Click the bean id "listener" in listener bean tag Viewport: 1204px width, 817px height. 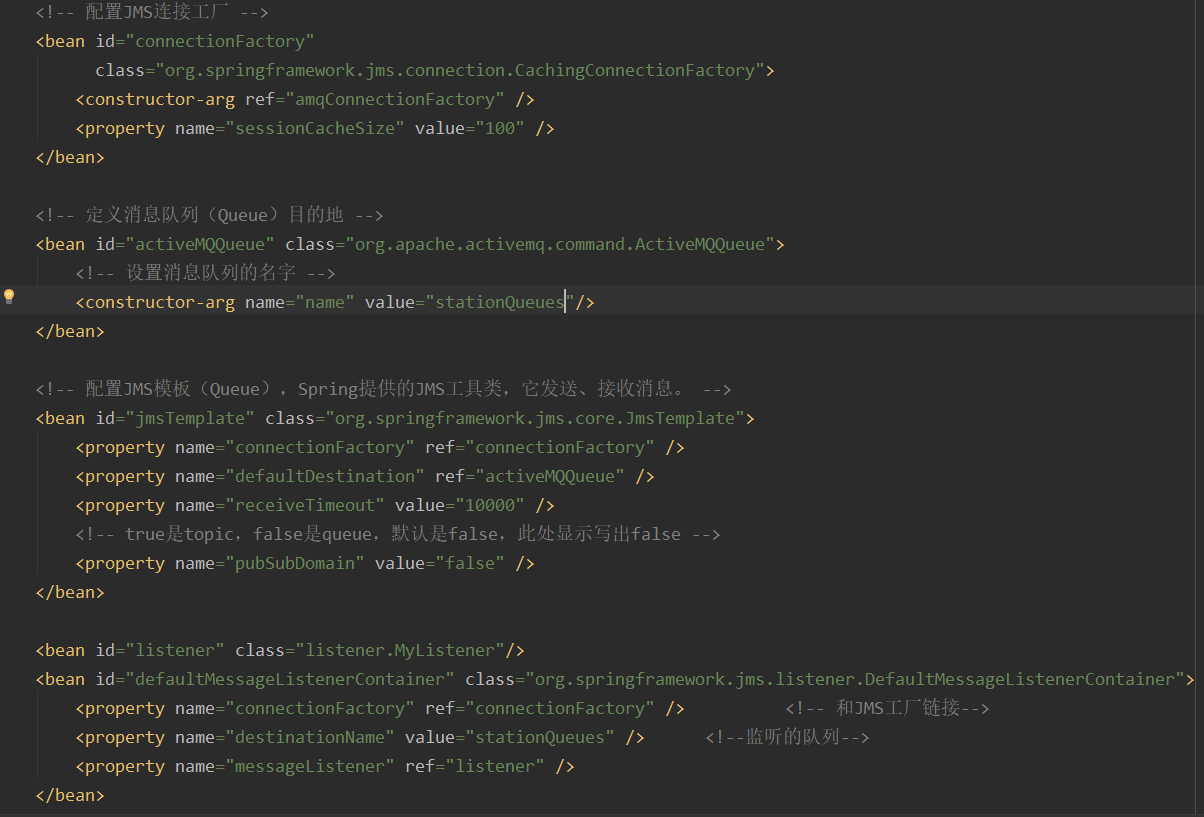coord(175,651)
